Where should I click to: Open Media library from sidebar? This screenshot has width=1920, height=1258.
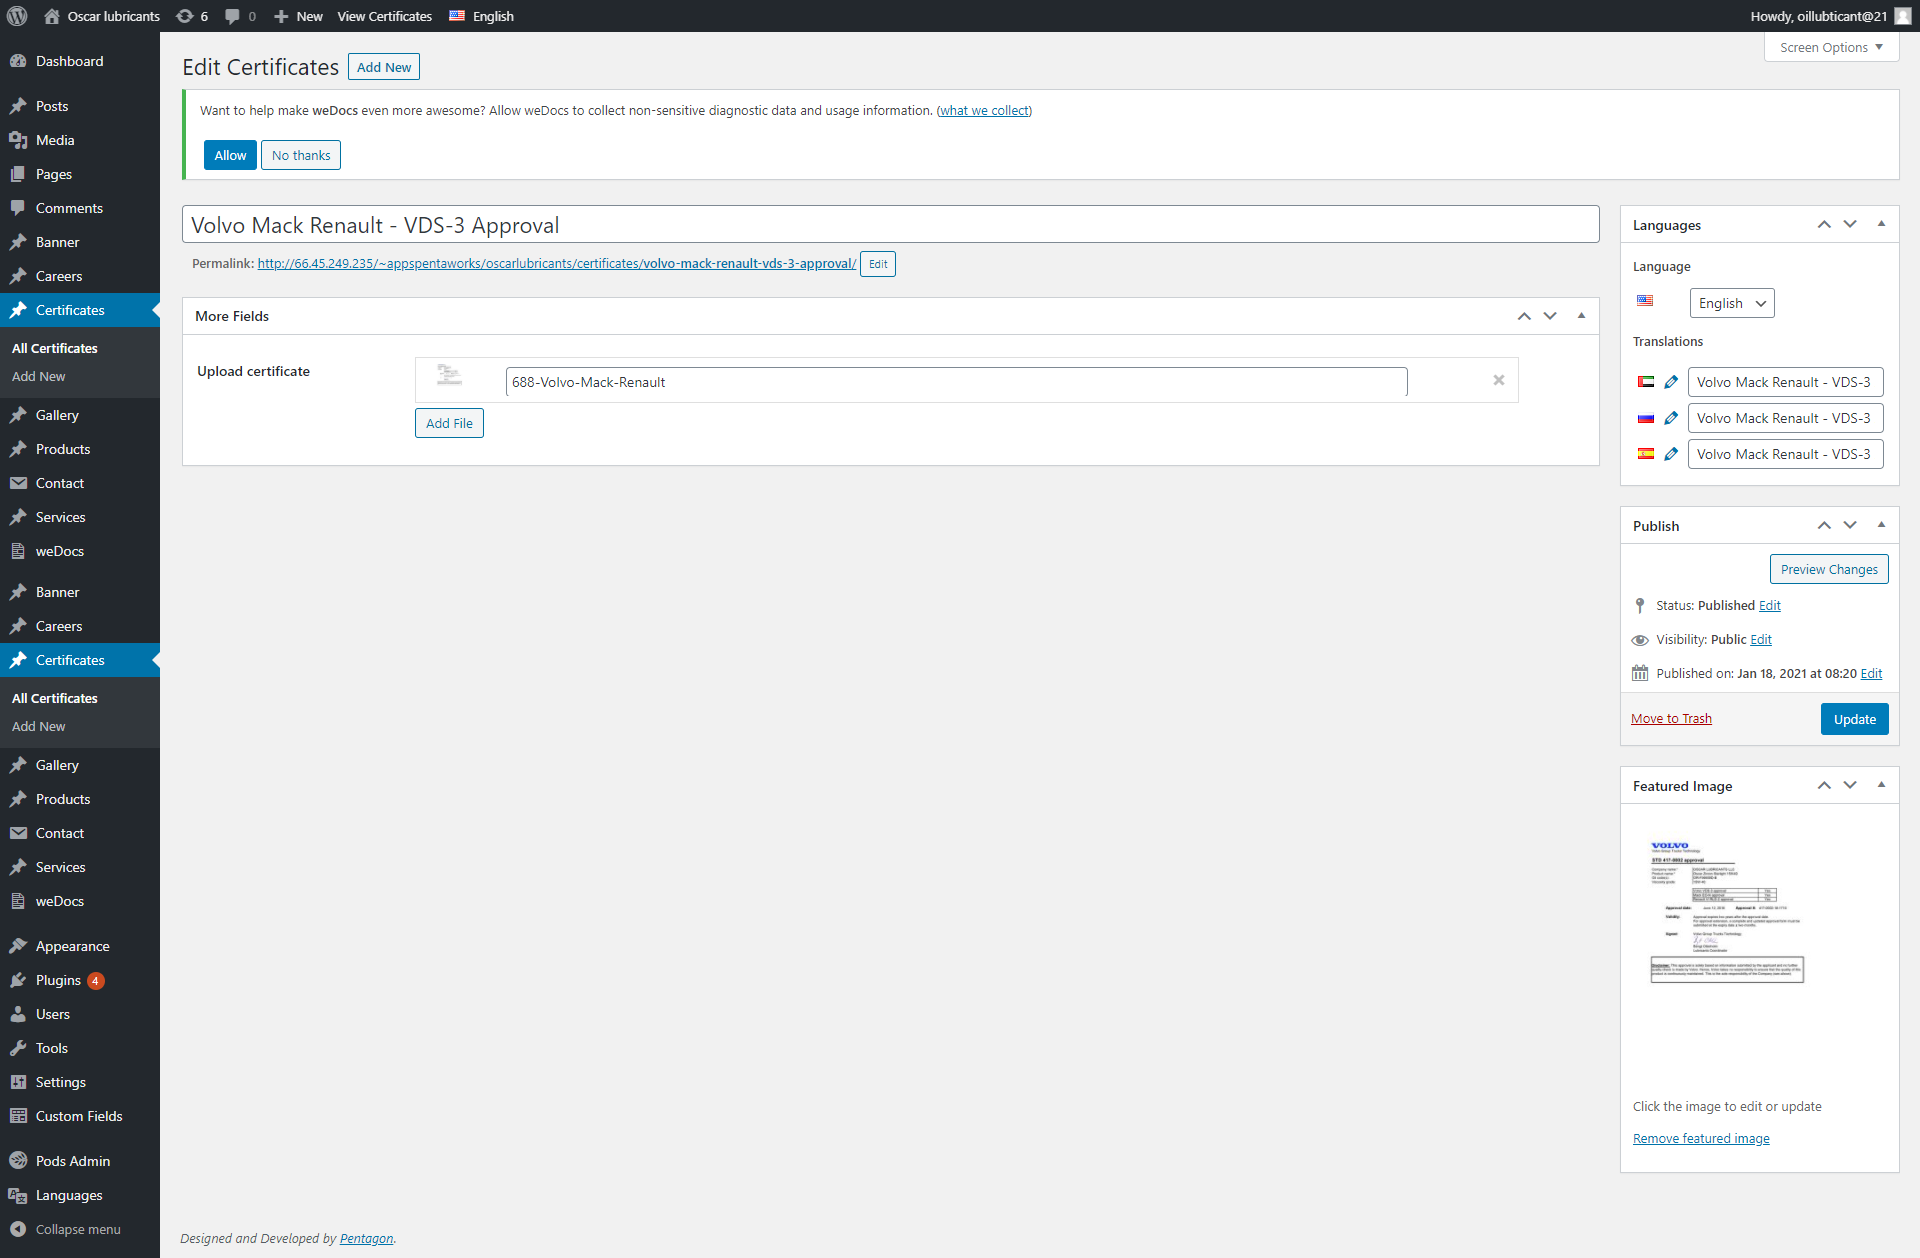(x=80, y=140)
